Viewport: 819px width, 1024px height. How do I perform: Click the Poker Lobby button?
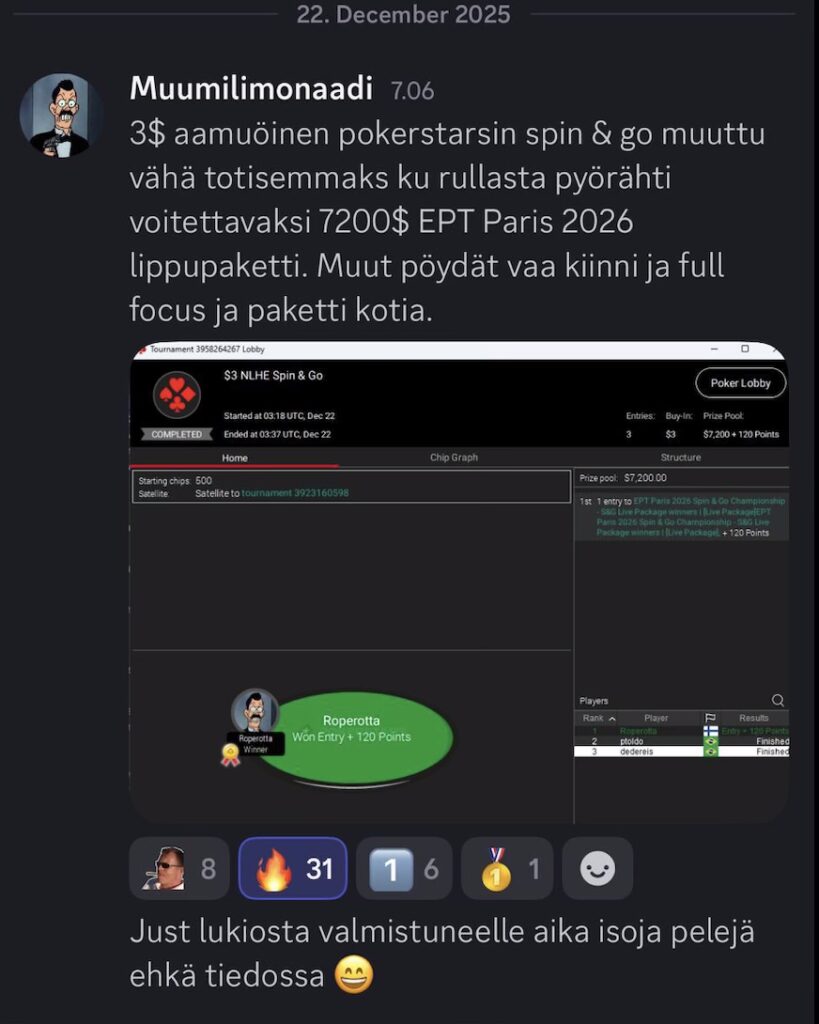[x=741, y=383]
